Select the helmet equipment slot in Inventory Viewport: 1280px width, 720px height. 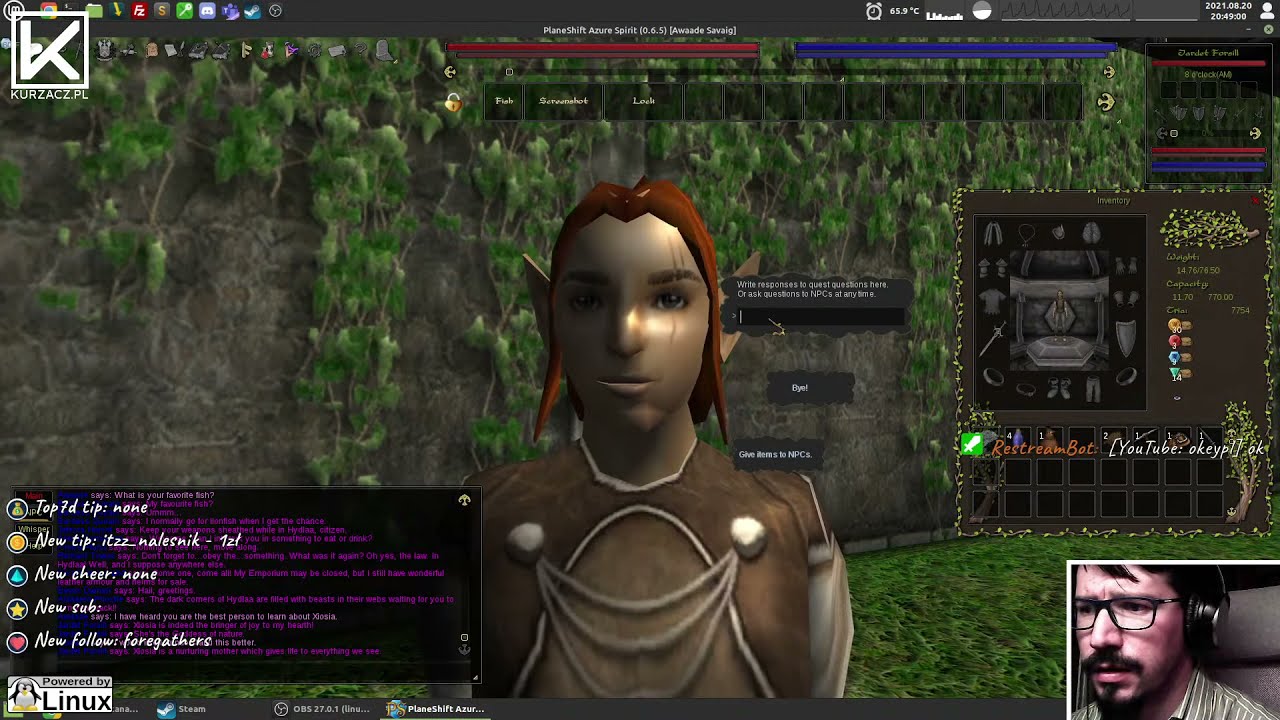[x=1059, y=231]
